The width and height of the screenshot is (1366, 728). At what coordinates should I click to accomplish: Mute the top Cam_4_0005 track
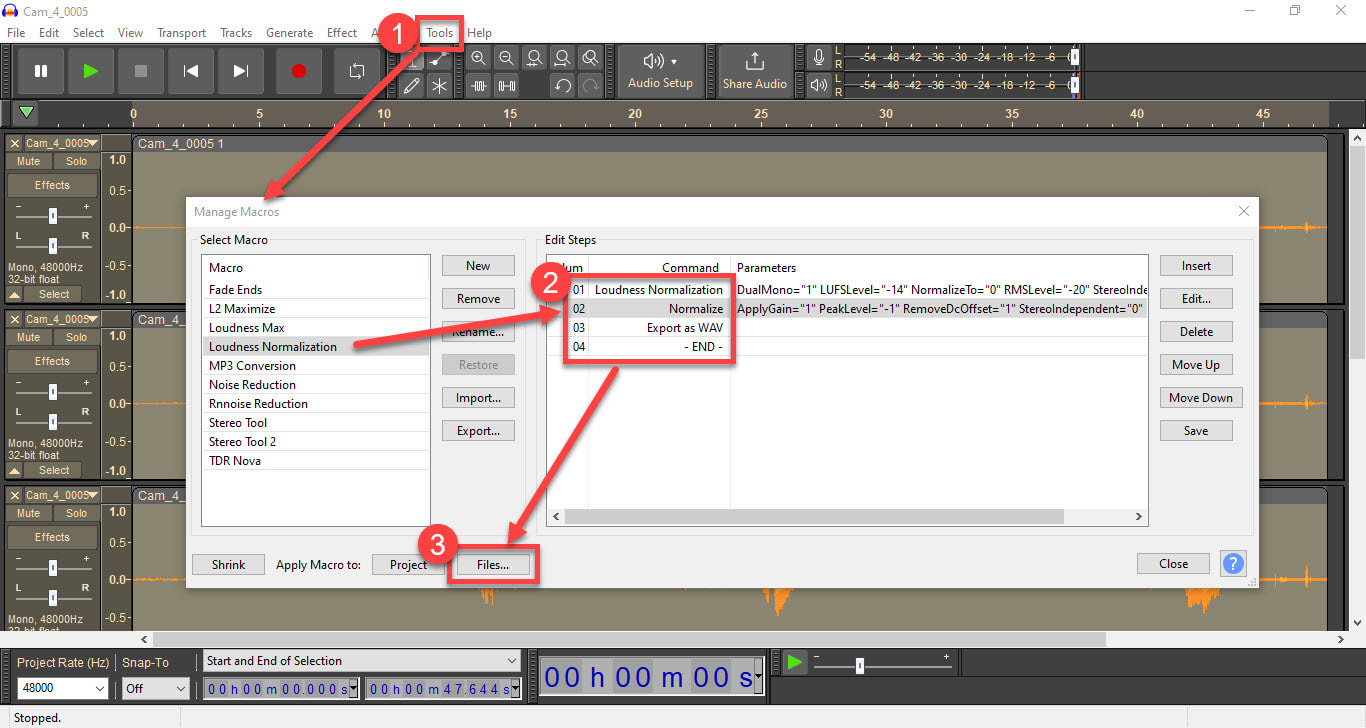(x=29, y=161)
